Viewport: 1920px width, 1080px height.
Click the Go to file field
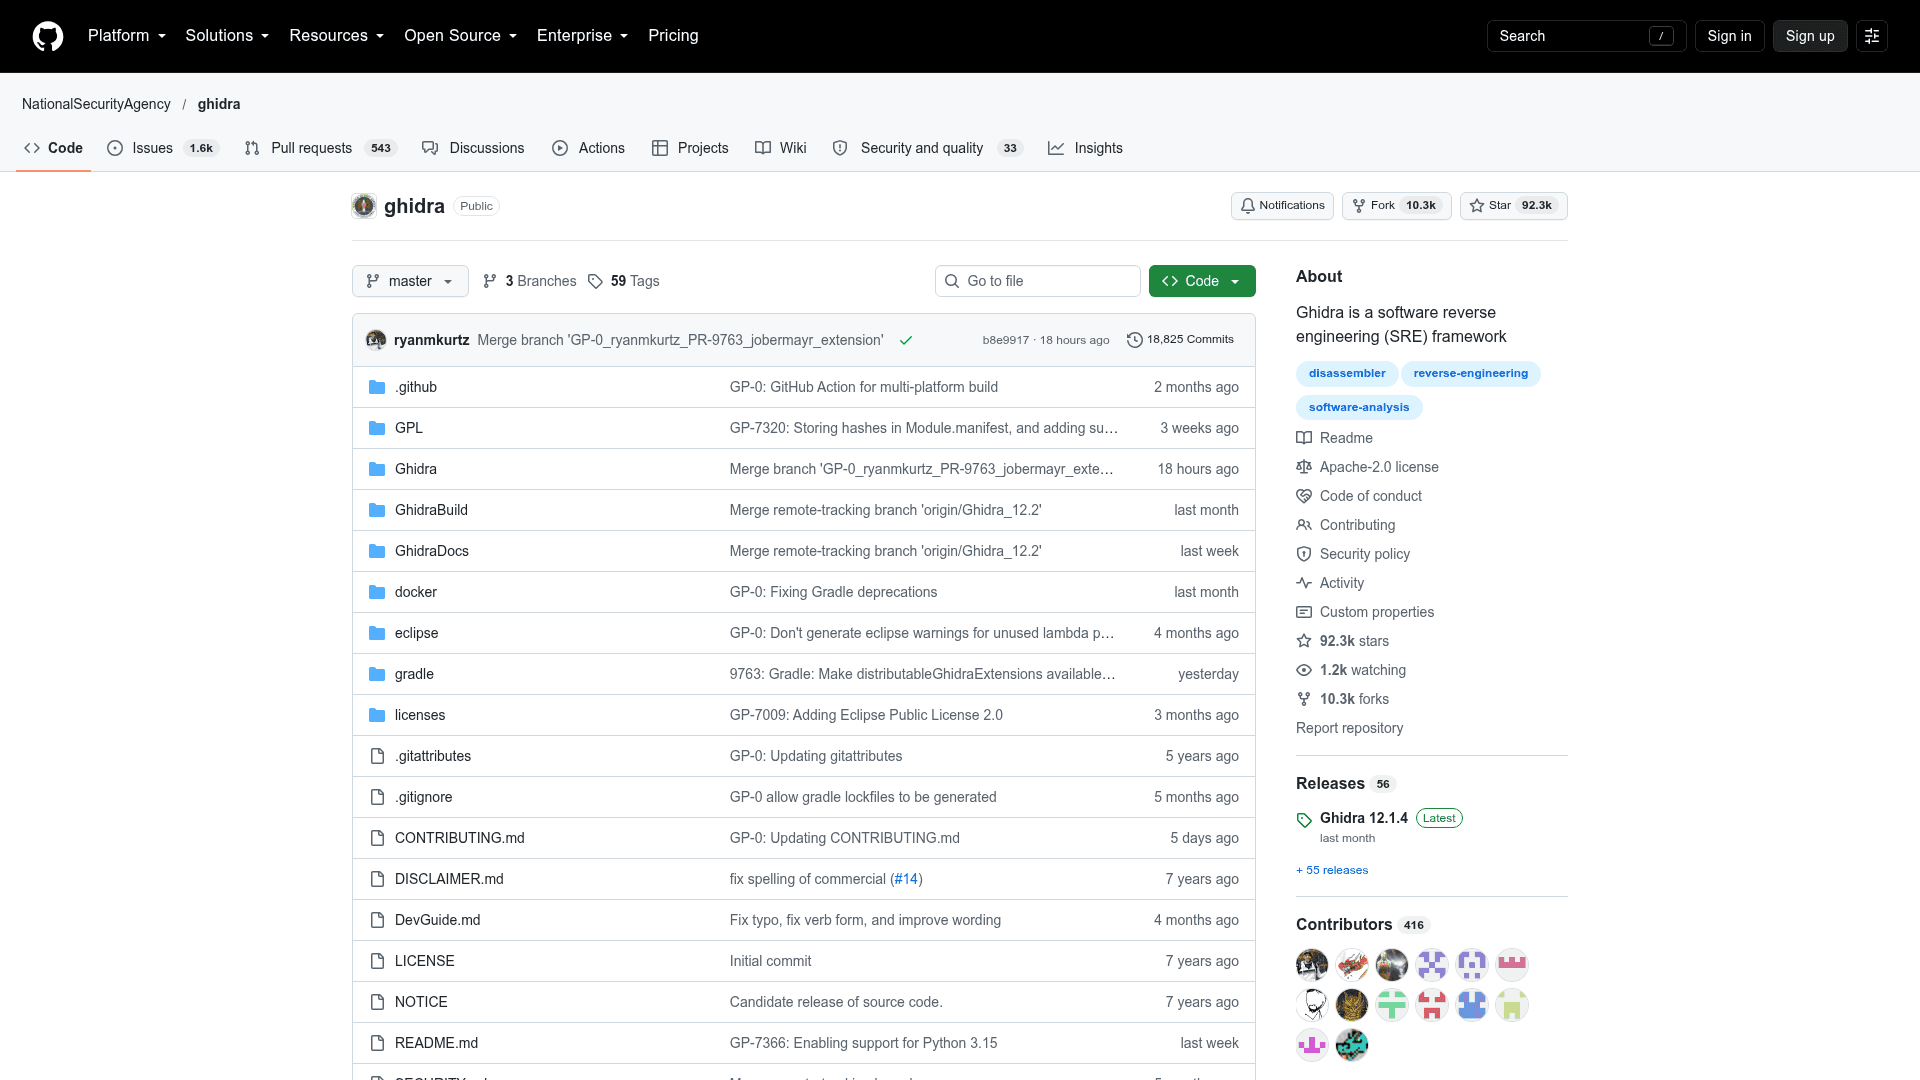click(x=1038, y=281)
